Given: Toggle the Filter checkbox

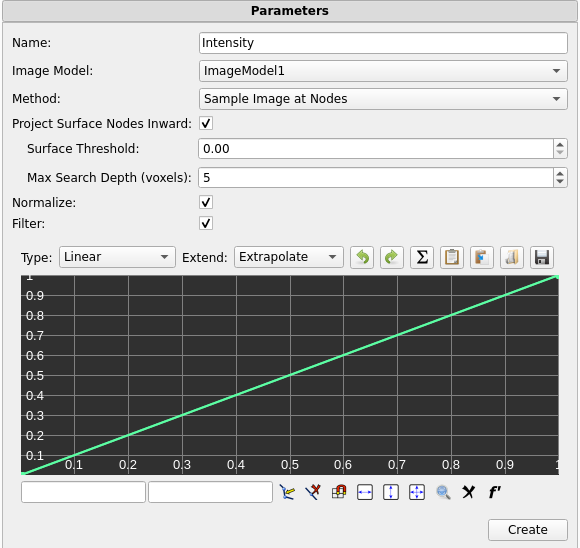Looking at the screenshot, I should 206,223.
